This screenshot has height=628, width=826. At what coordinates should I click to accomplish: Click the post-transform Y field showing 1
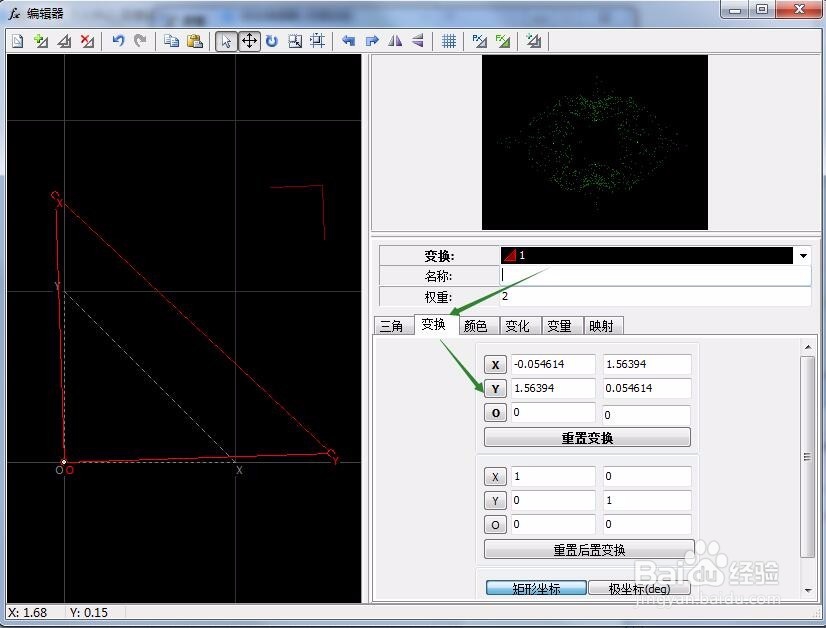click(x=647, y=500)
